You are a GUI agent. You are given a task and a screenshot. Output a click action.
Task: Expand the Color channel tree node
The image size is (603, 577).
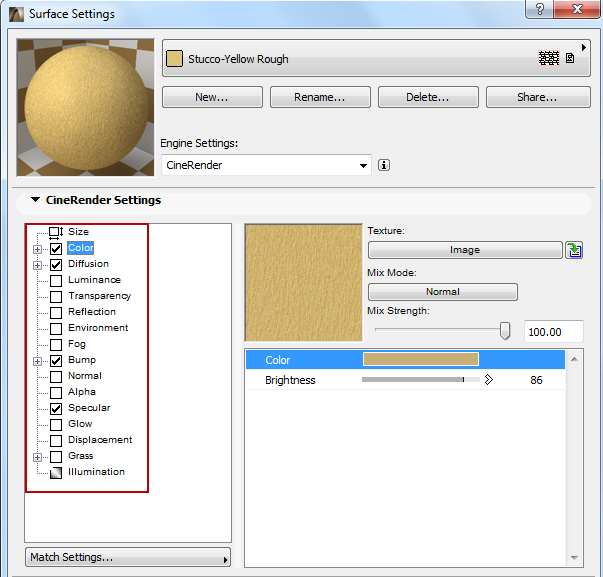click(x=37, y=249)
